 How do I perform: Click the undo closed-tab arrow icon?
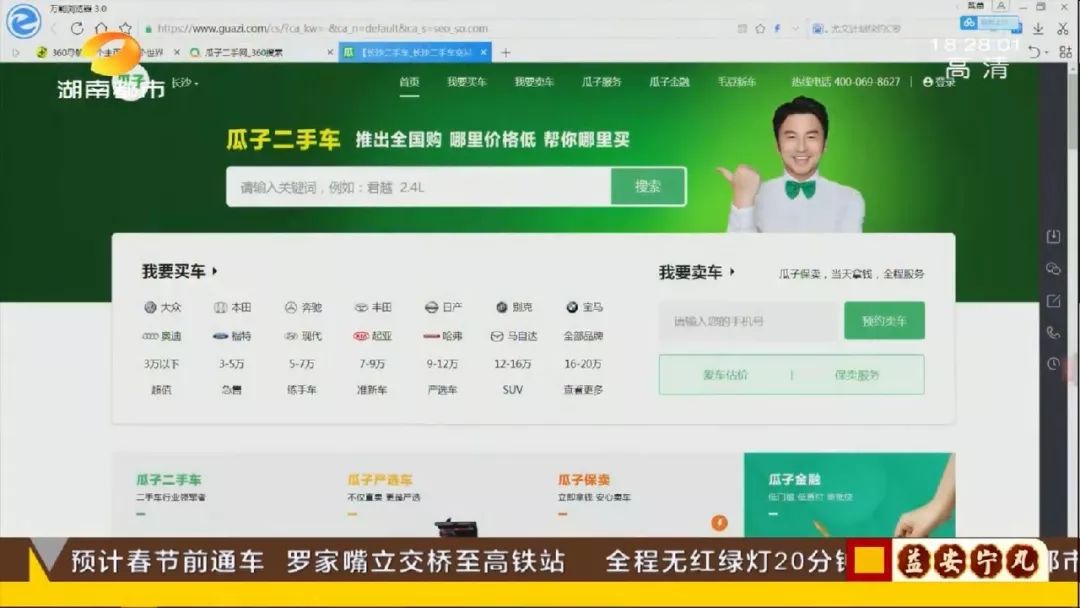[x=1035, y=52]
